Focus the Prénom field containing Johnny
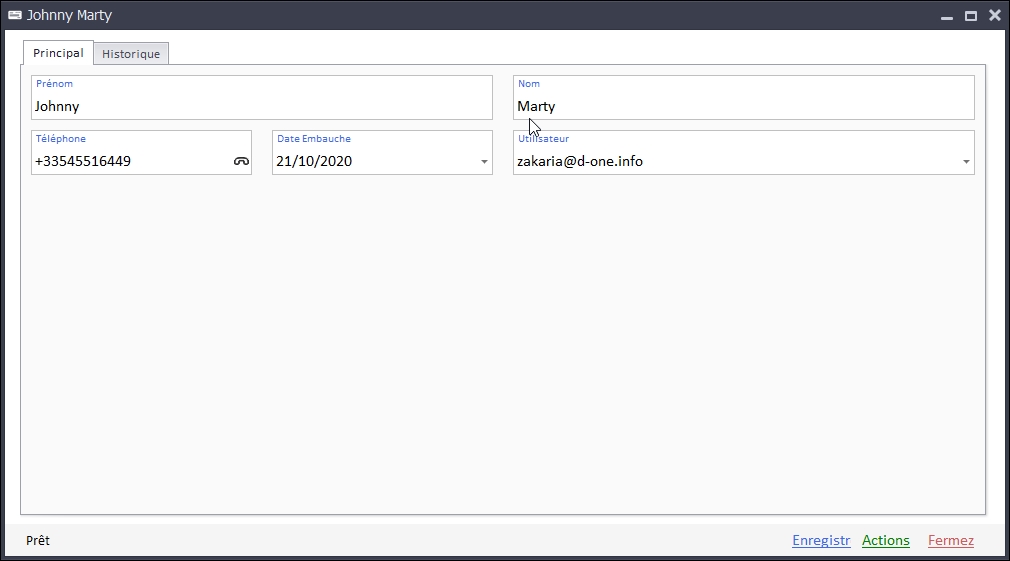 tap(260, 106)
